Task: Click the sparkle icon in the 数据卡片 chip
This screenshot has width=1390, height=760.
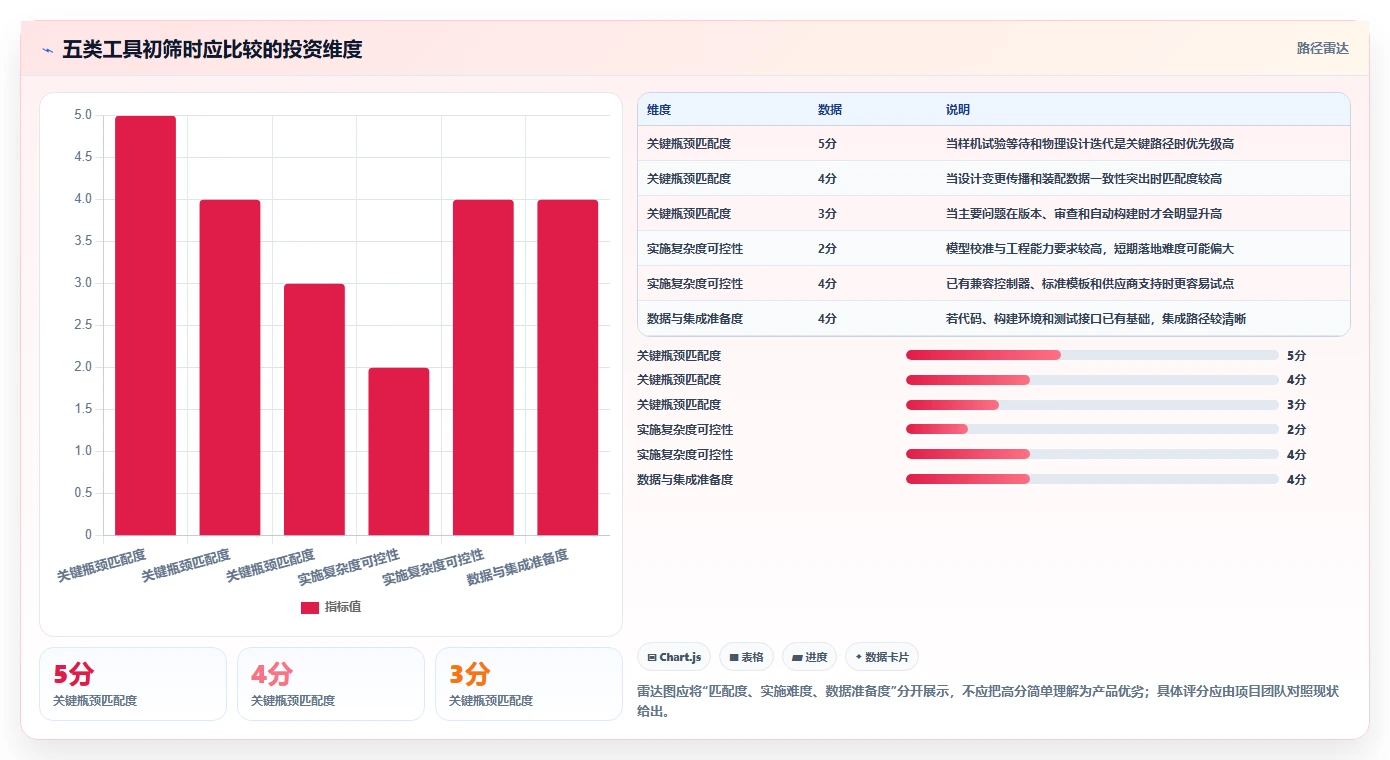Action: point(859,657)
